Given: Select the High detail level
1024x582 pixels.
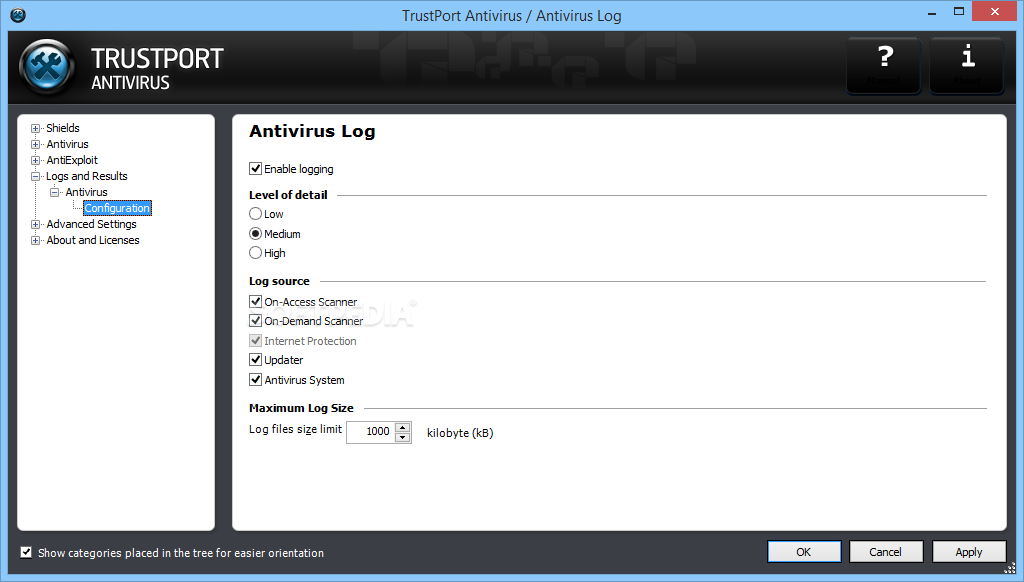Looking at the screenshot, I should coord(255,253).
